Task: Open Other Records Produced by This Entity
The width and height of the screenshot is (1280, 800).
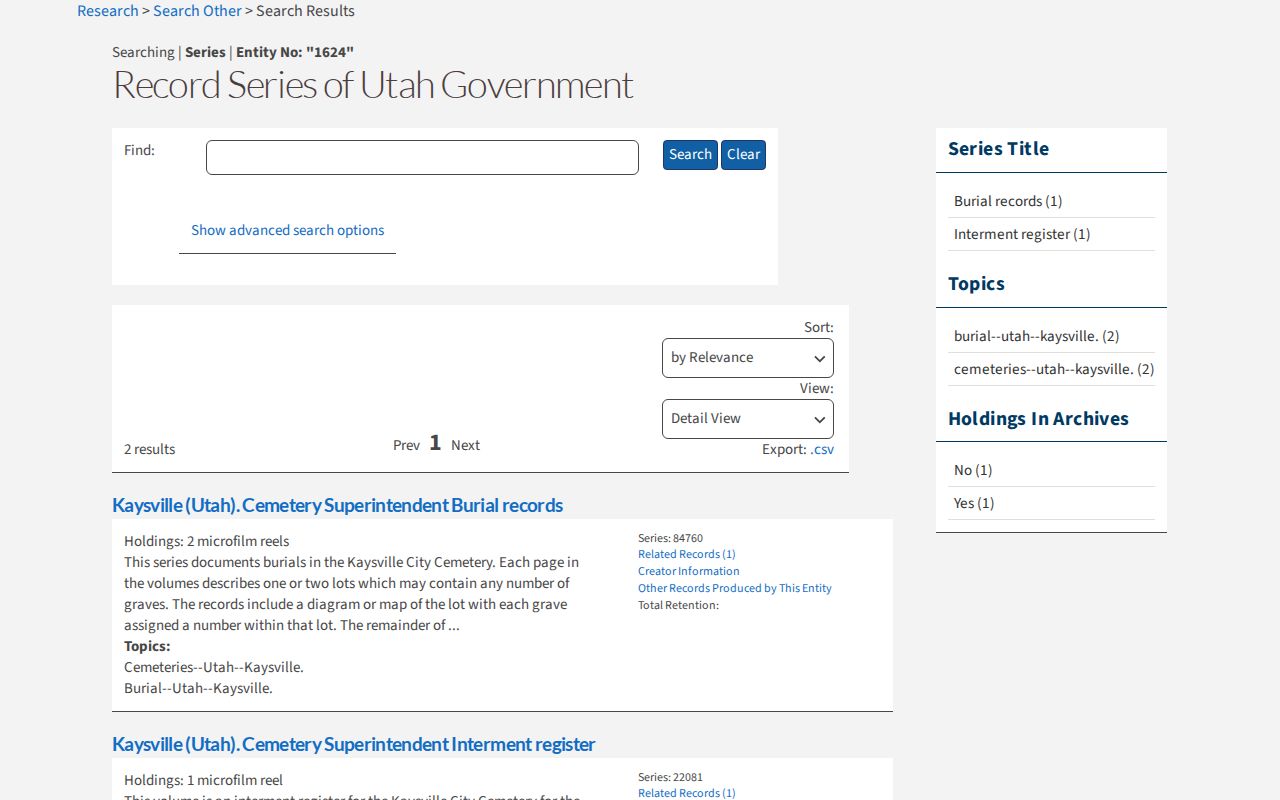Action: tap(735, 588)
